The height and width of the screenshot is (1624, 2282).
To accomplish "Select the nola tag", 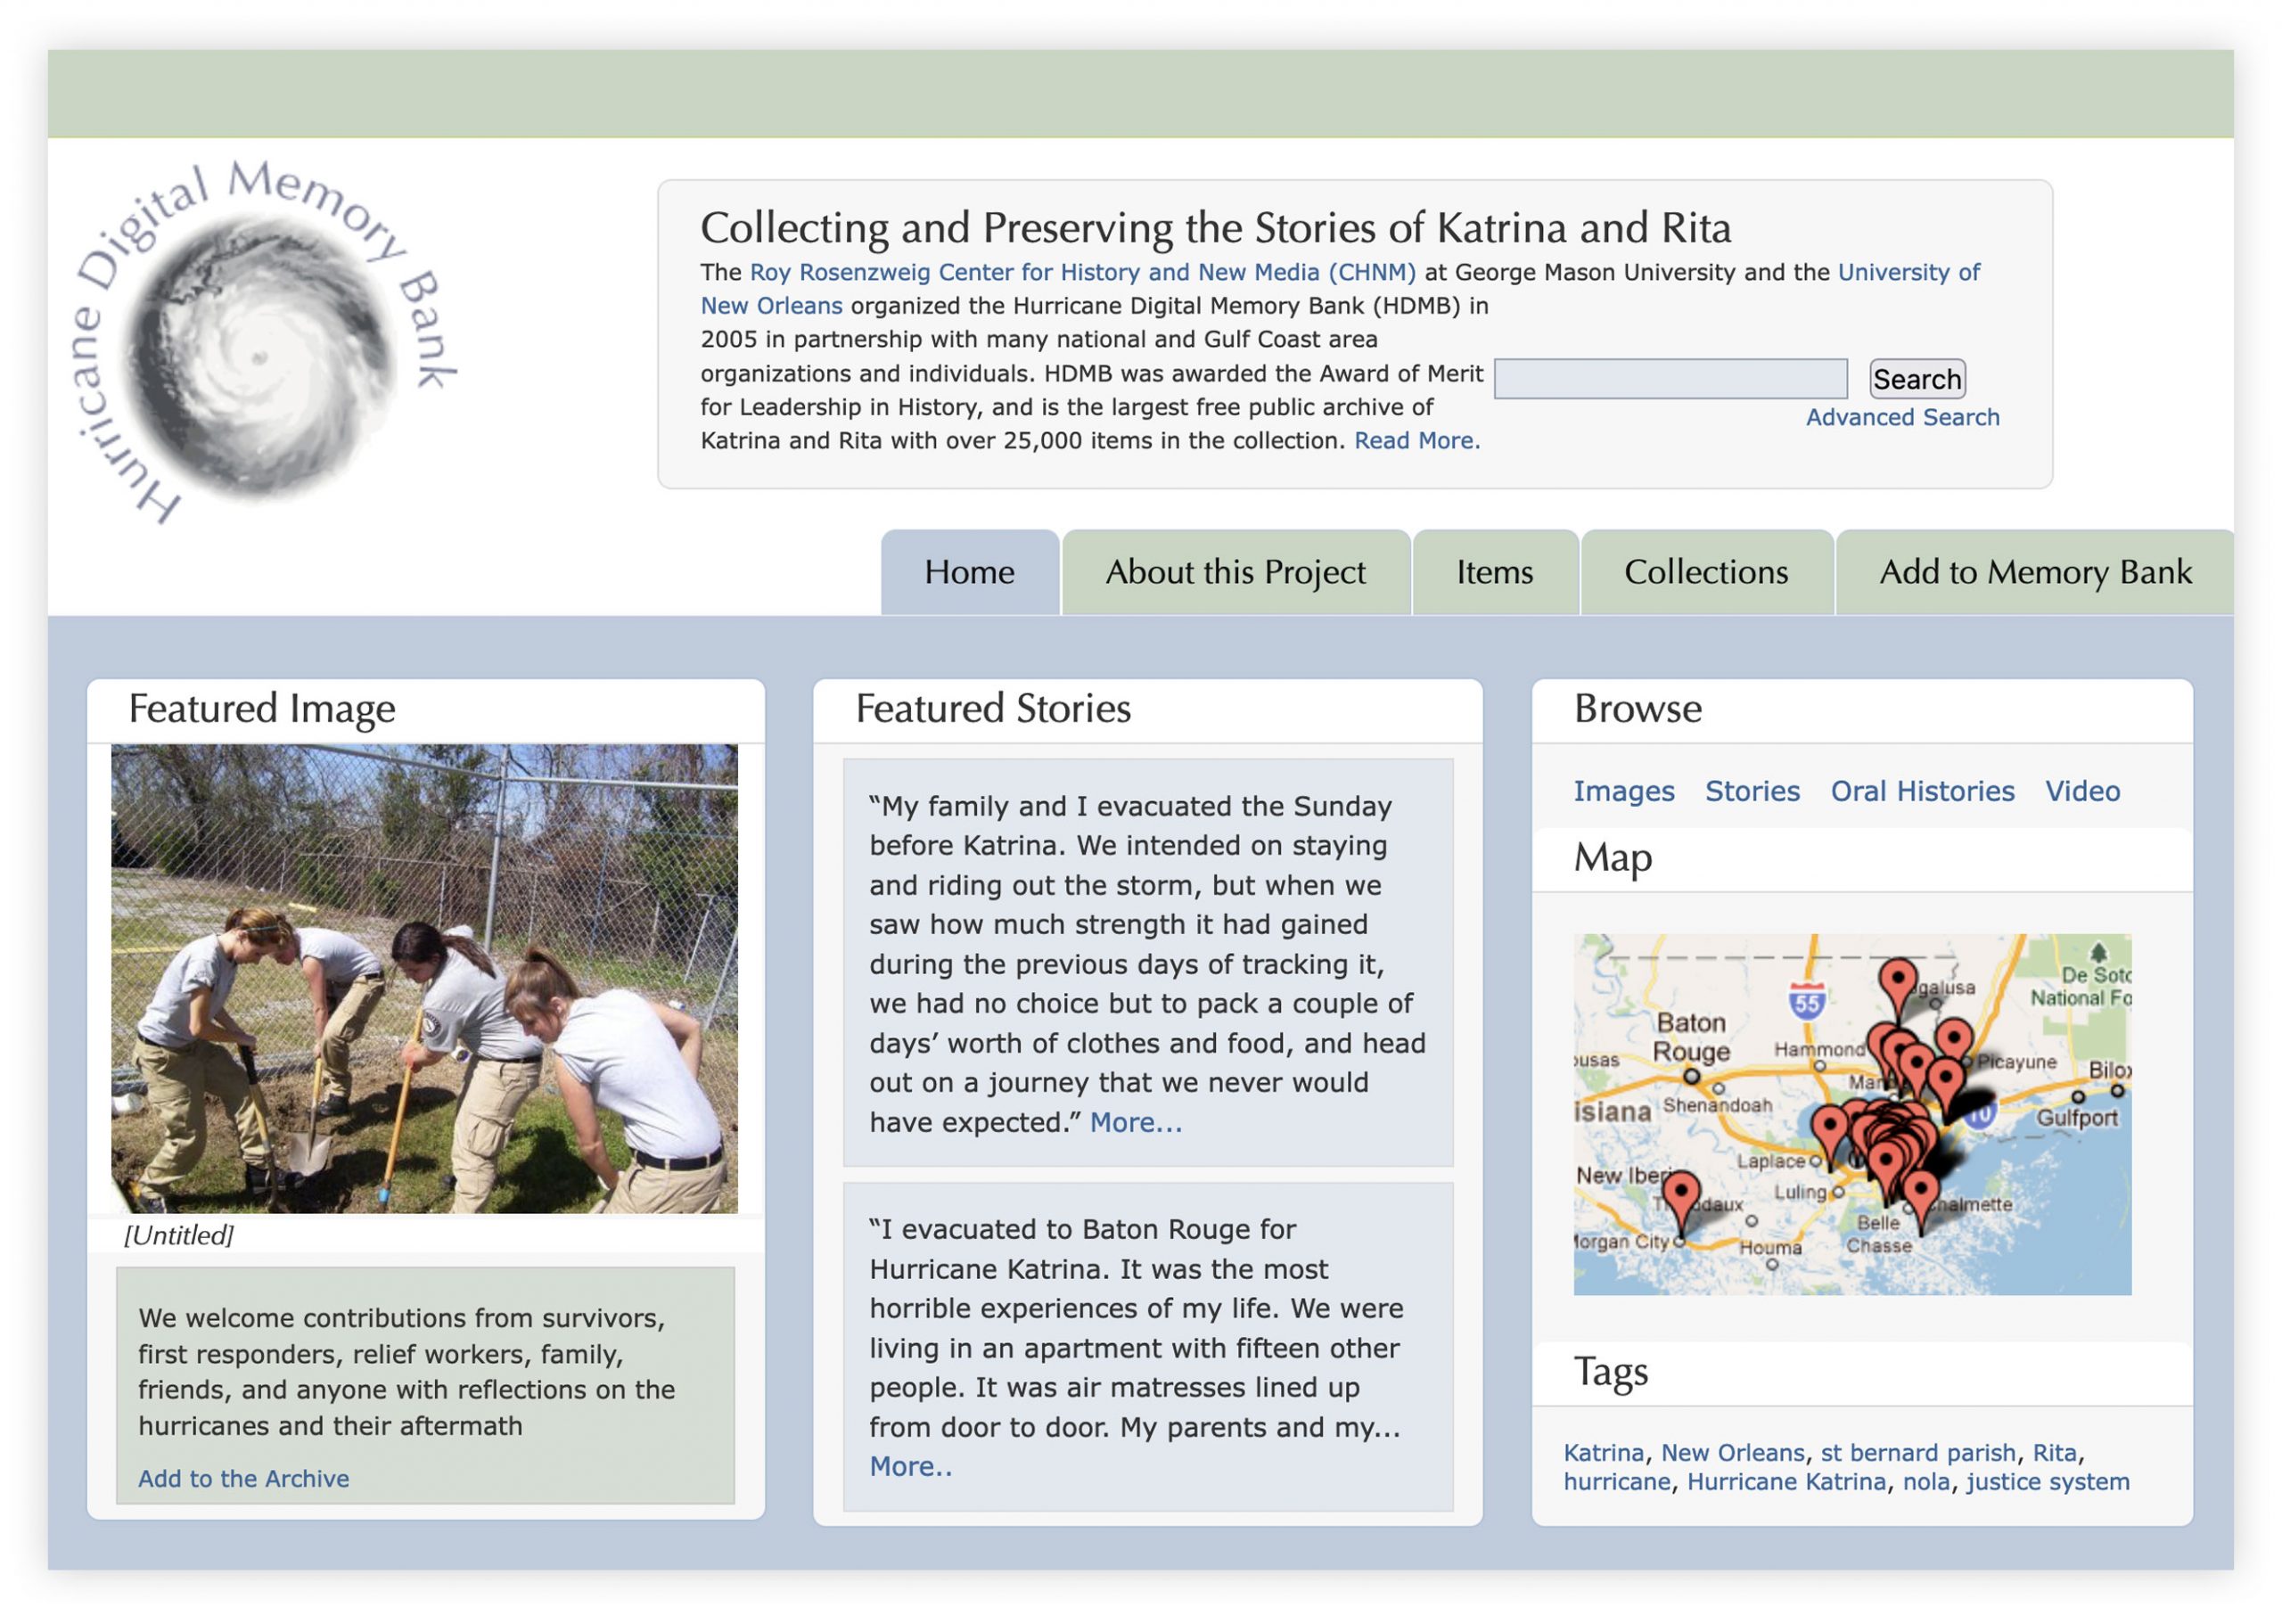I will (1926, 1481).
